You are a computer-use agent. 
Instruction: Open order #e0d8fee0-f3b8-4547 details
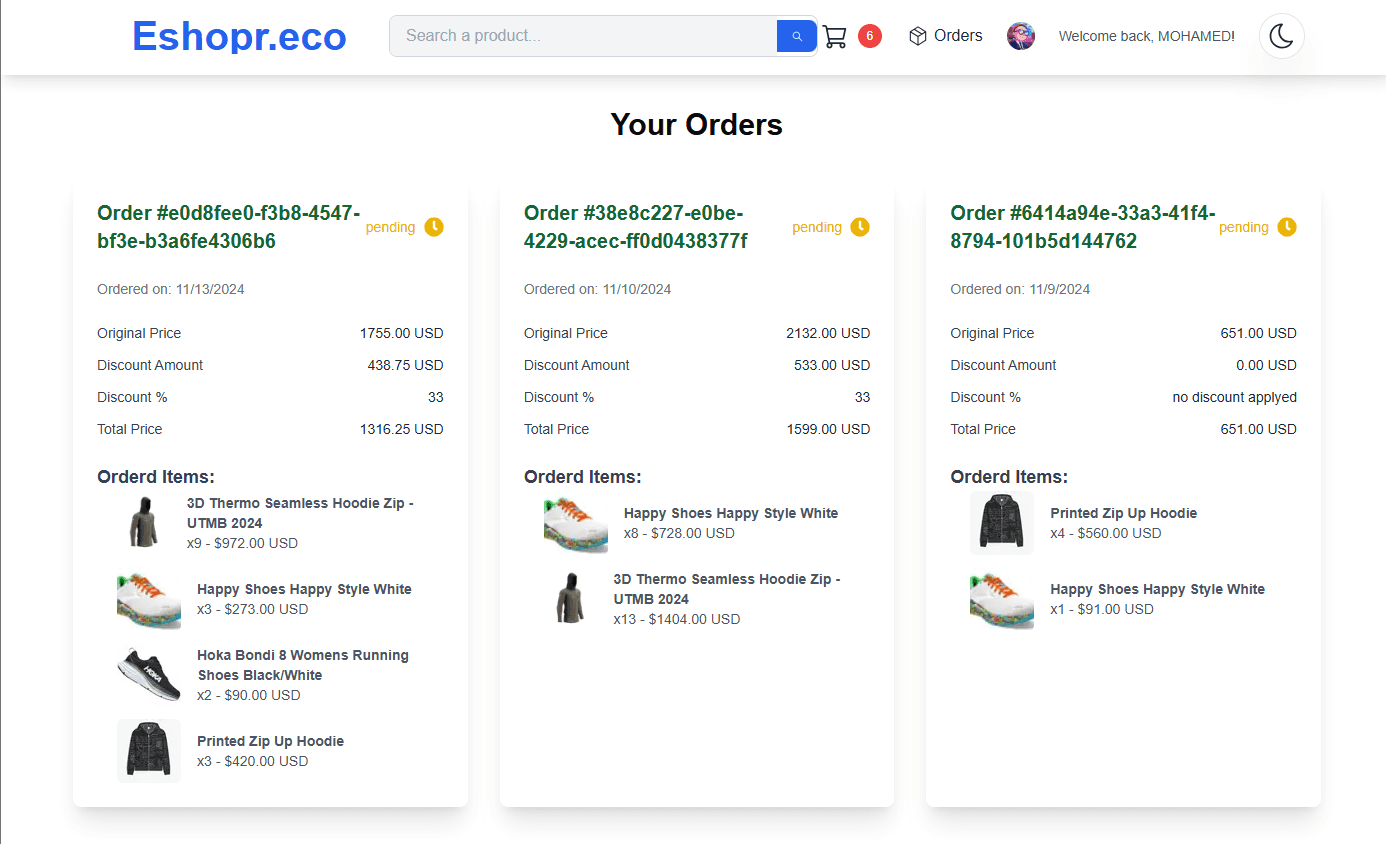click(x=228, y=226)
